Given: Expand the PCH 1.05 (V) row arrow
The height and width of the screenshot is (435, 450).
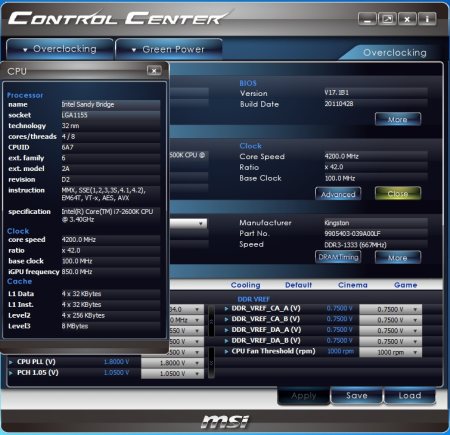Looking at the screenshot, I should click(x=11, y=373).
